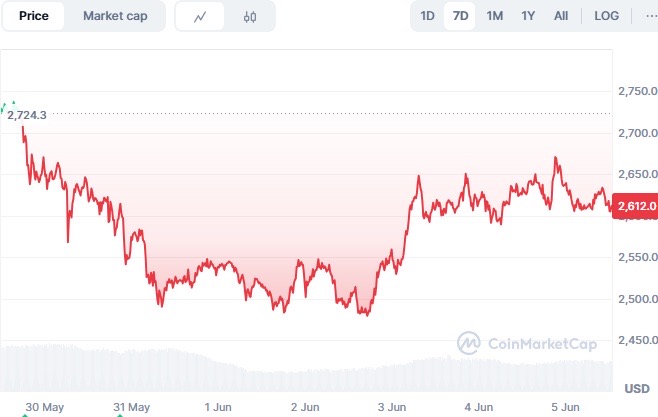The image size is (658, 417).
Task: Click the 3 Jun date label
Action: pos(392,407)
